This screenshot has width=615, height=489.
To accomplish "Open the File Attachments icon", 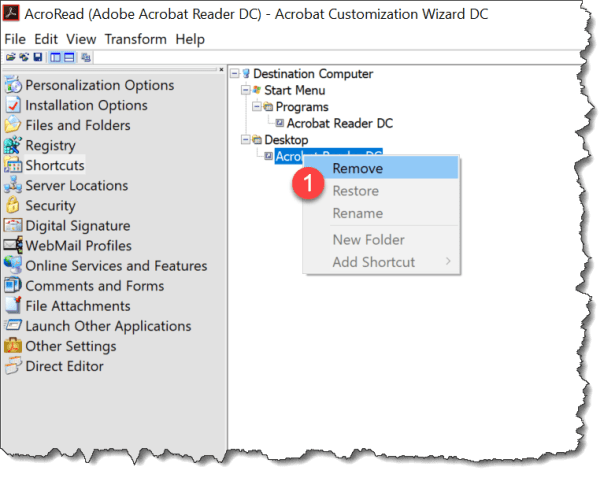I will pyautogui.click(x=13, y=305).
